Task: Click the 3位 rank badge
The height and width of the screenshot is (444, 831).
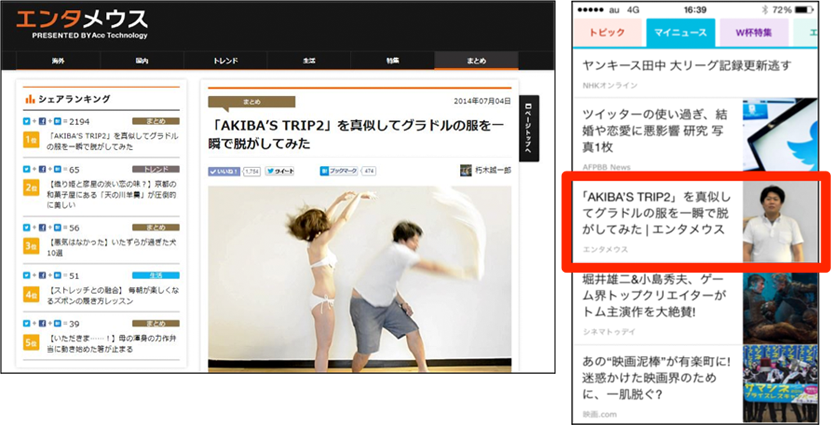Action: pyautogui.click(x=31, y=246)
